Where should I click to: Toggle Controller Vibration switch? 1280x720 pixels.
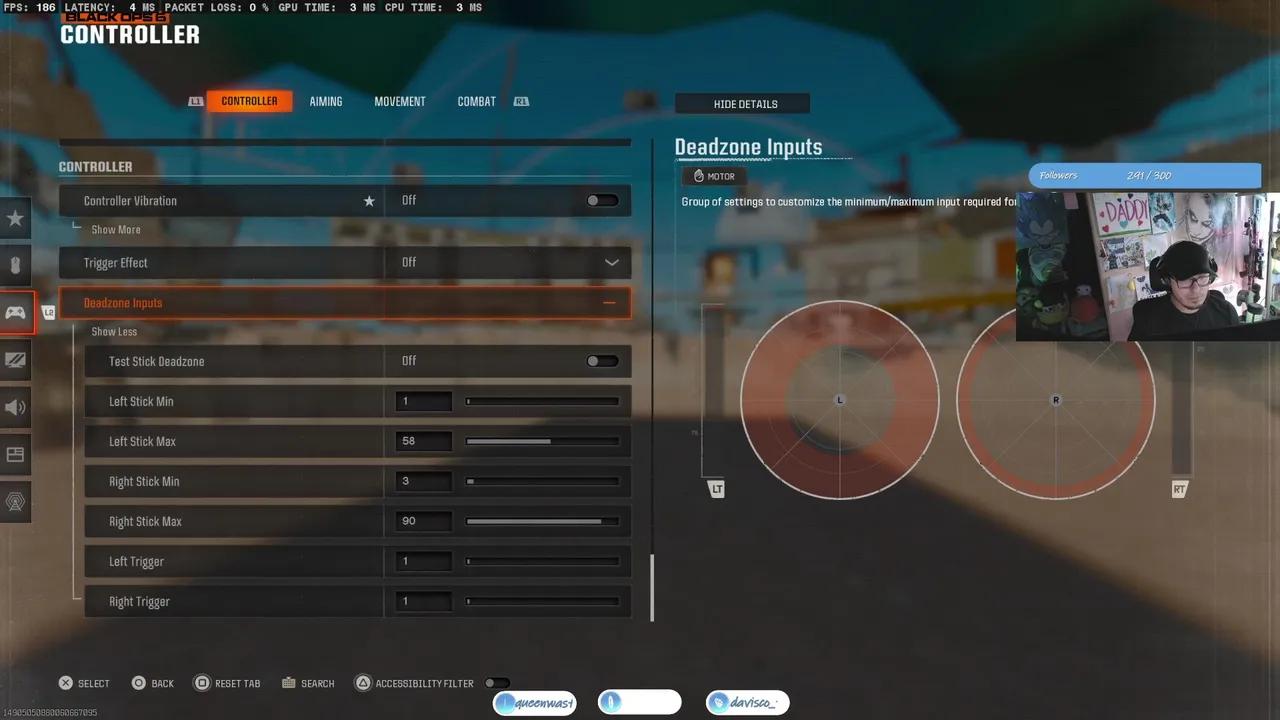point(602,201)
